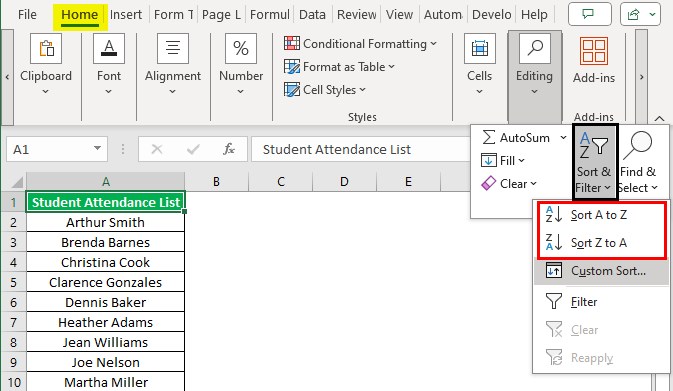Select cell Clarence Gonzales
This screenshot has height=391, width=673.
pos(106,282)
